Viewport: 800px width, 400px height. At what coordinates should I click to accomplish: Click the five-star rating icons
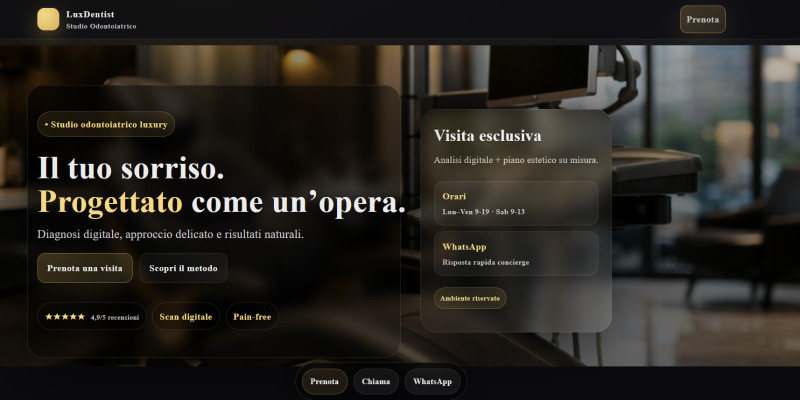pyautogui.click(x=65, y=317)
